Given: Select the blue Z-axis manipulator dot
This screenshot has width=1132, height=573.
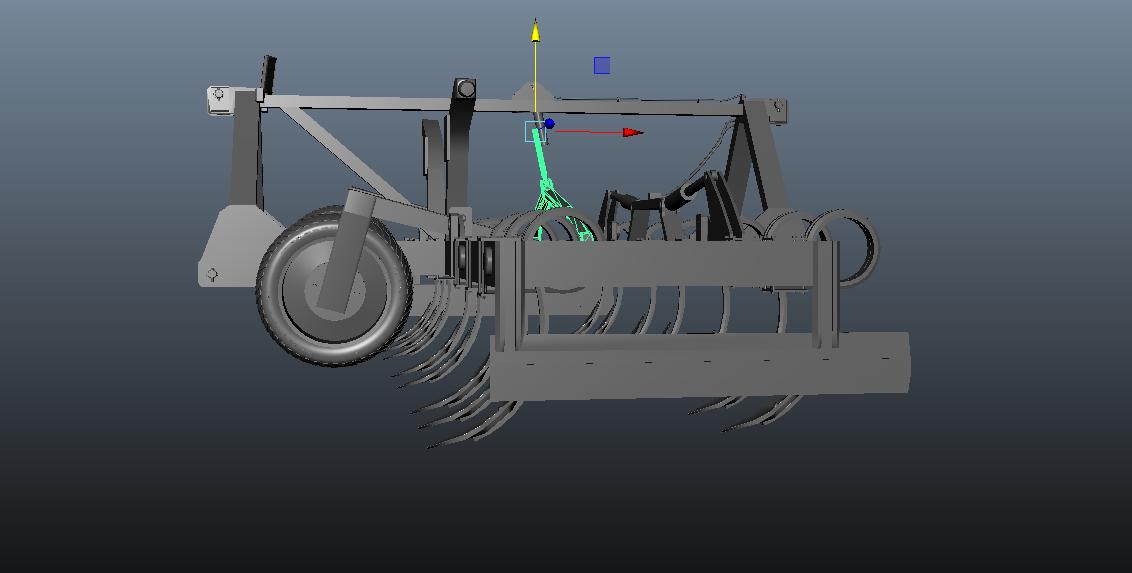Looking at the screenshot, I should 549,124.
